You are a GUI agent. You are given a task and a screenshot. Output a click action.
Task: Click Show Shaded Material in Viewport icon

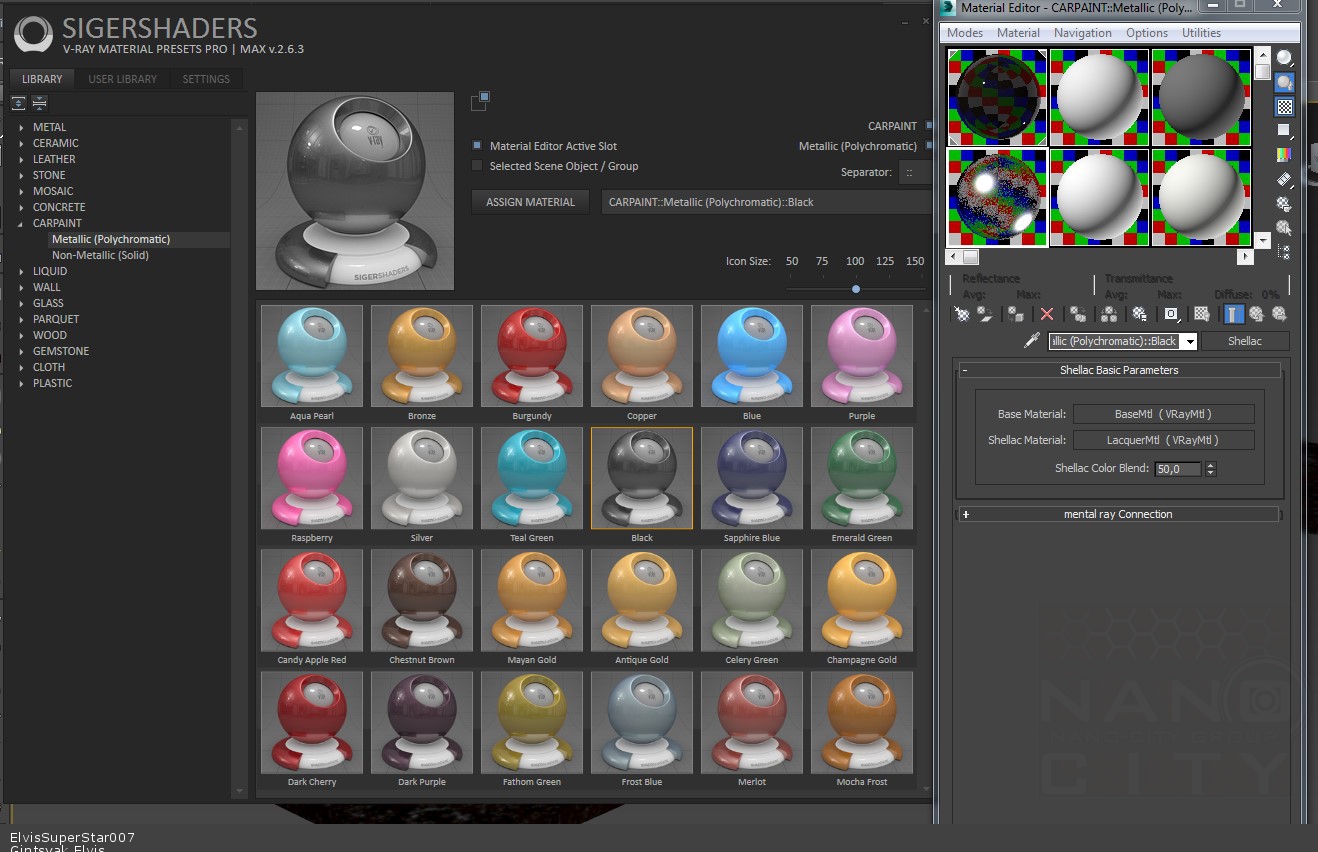[1202, 314]
